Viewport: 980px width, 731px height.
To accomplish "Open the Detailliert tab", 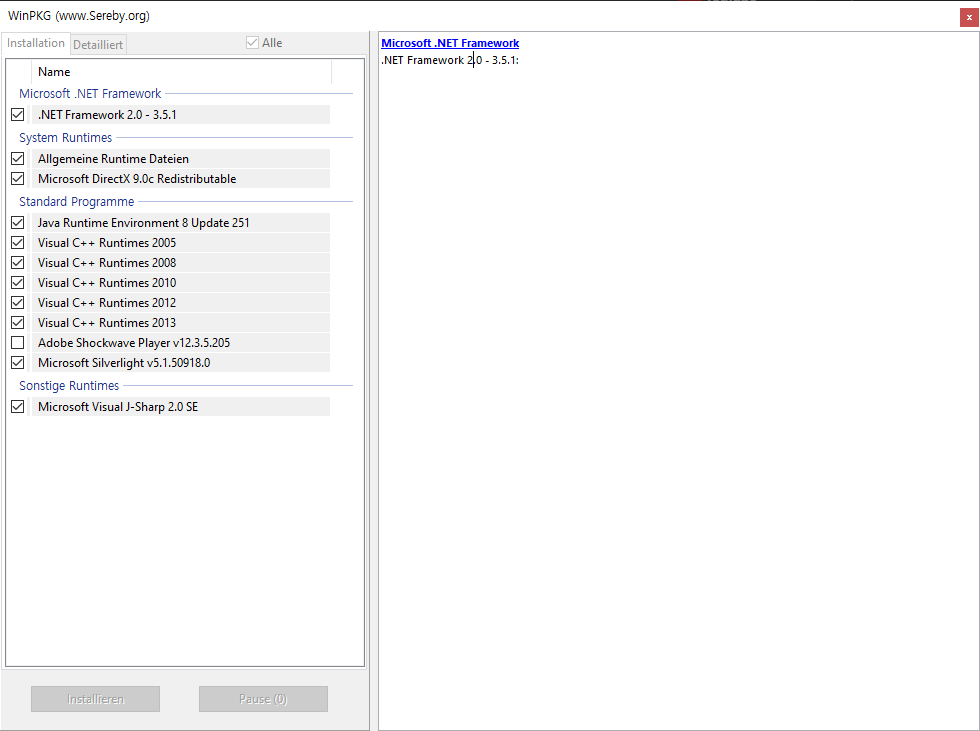I will [x=98, y=44].
